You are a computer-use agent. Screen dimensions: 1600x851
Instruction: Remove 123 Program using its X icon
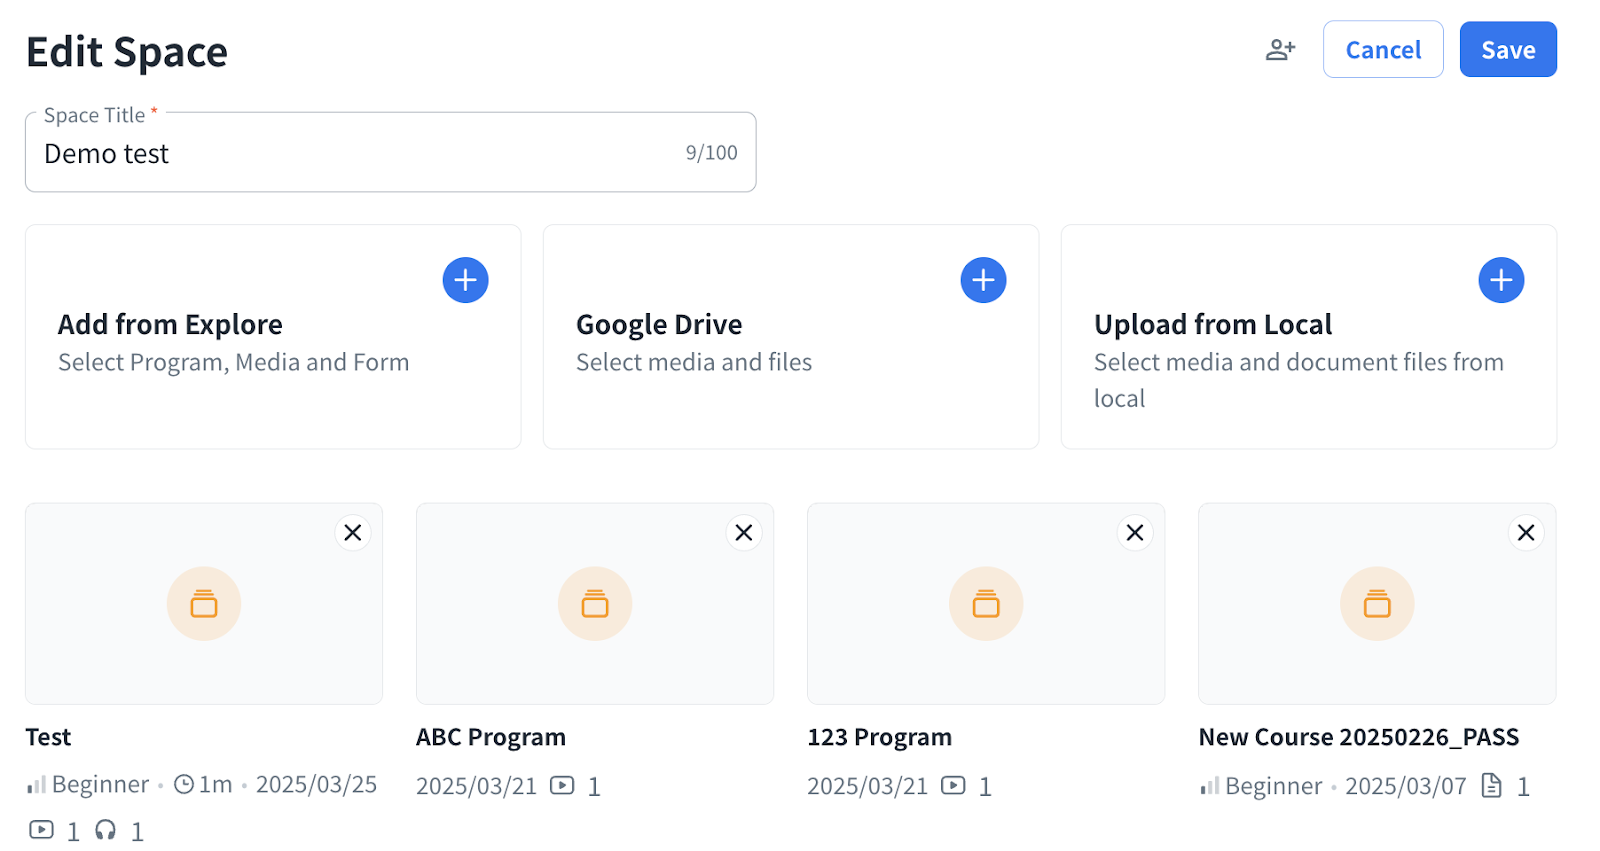point(1135,533)
